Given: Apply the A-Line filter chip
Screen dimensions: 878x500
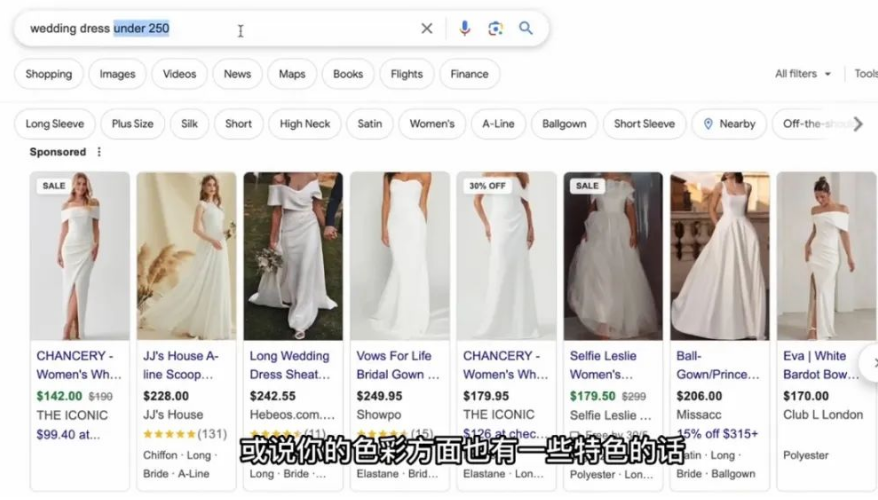Looking at the screenshot, I should point(498,124).
